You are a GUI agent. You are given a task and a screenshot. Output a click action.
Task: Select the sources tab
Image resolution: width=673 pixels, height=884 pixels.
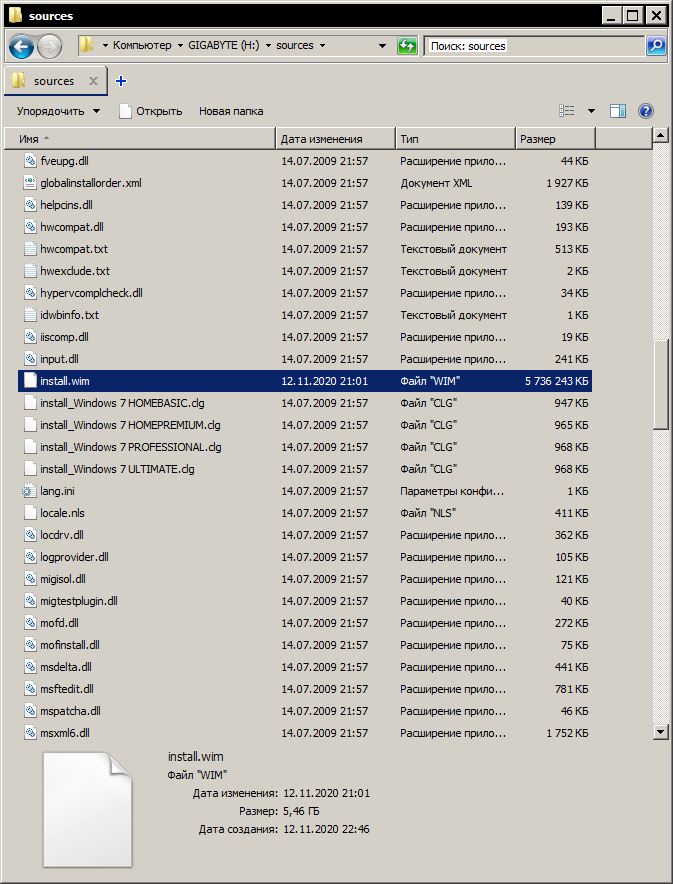54,81
